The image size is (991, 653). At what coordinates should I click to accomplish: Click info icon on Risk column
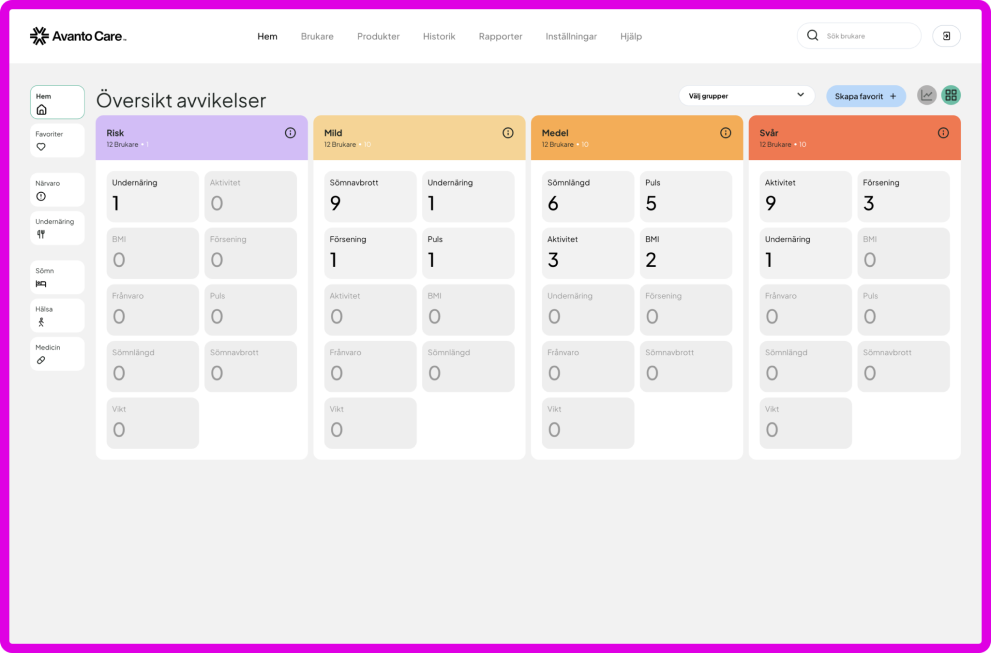tap(290, 133)
